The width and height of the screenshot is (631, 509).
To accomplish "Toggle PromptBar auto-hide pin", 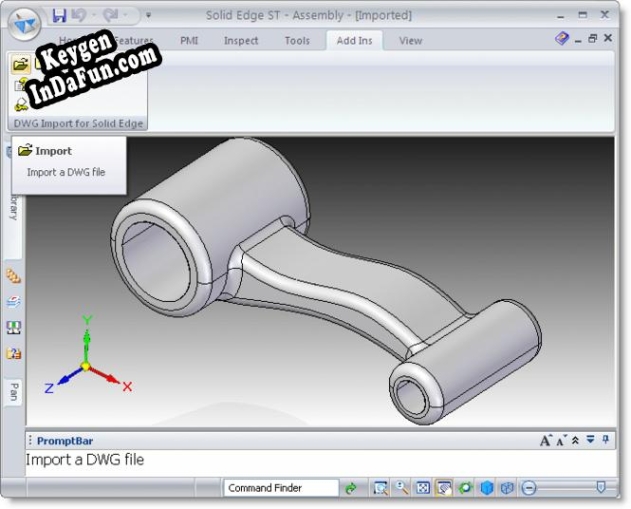I will [606, 439].
